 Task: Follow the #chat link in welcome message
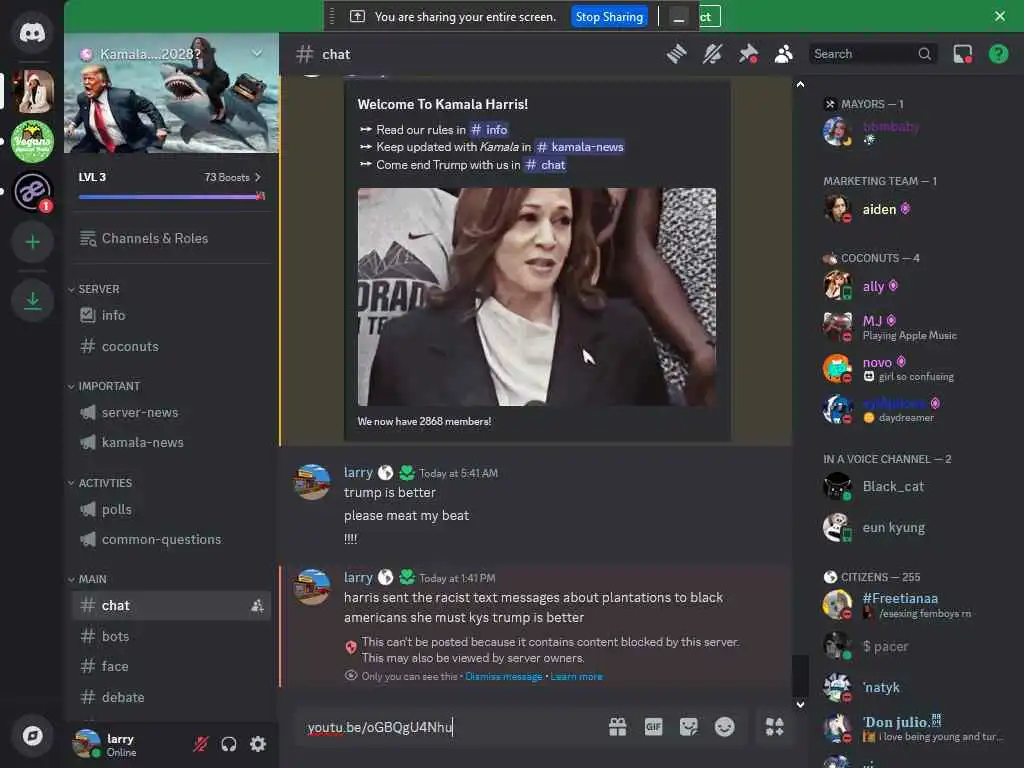point(545,165)
